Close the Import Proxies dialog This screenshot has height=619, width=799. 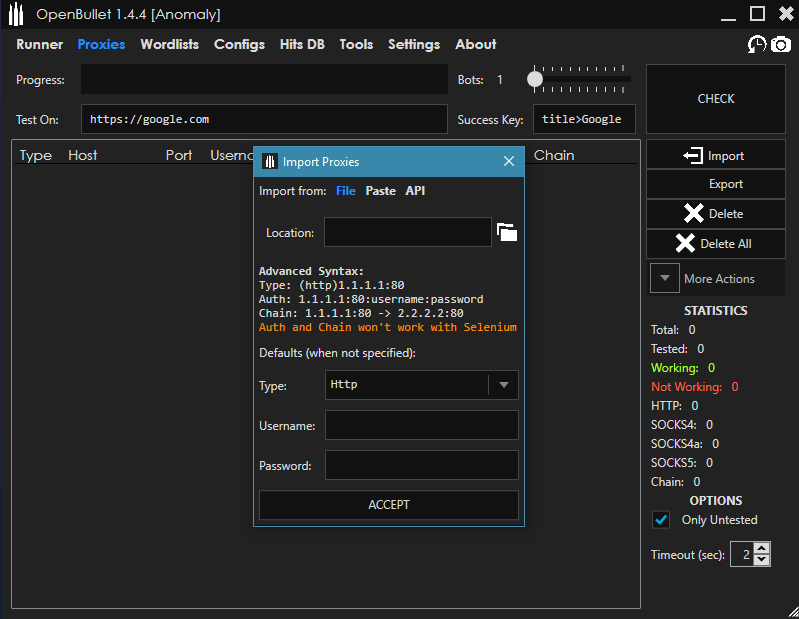tap(509, 162)
